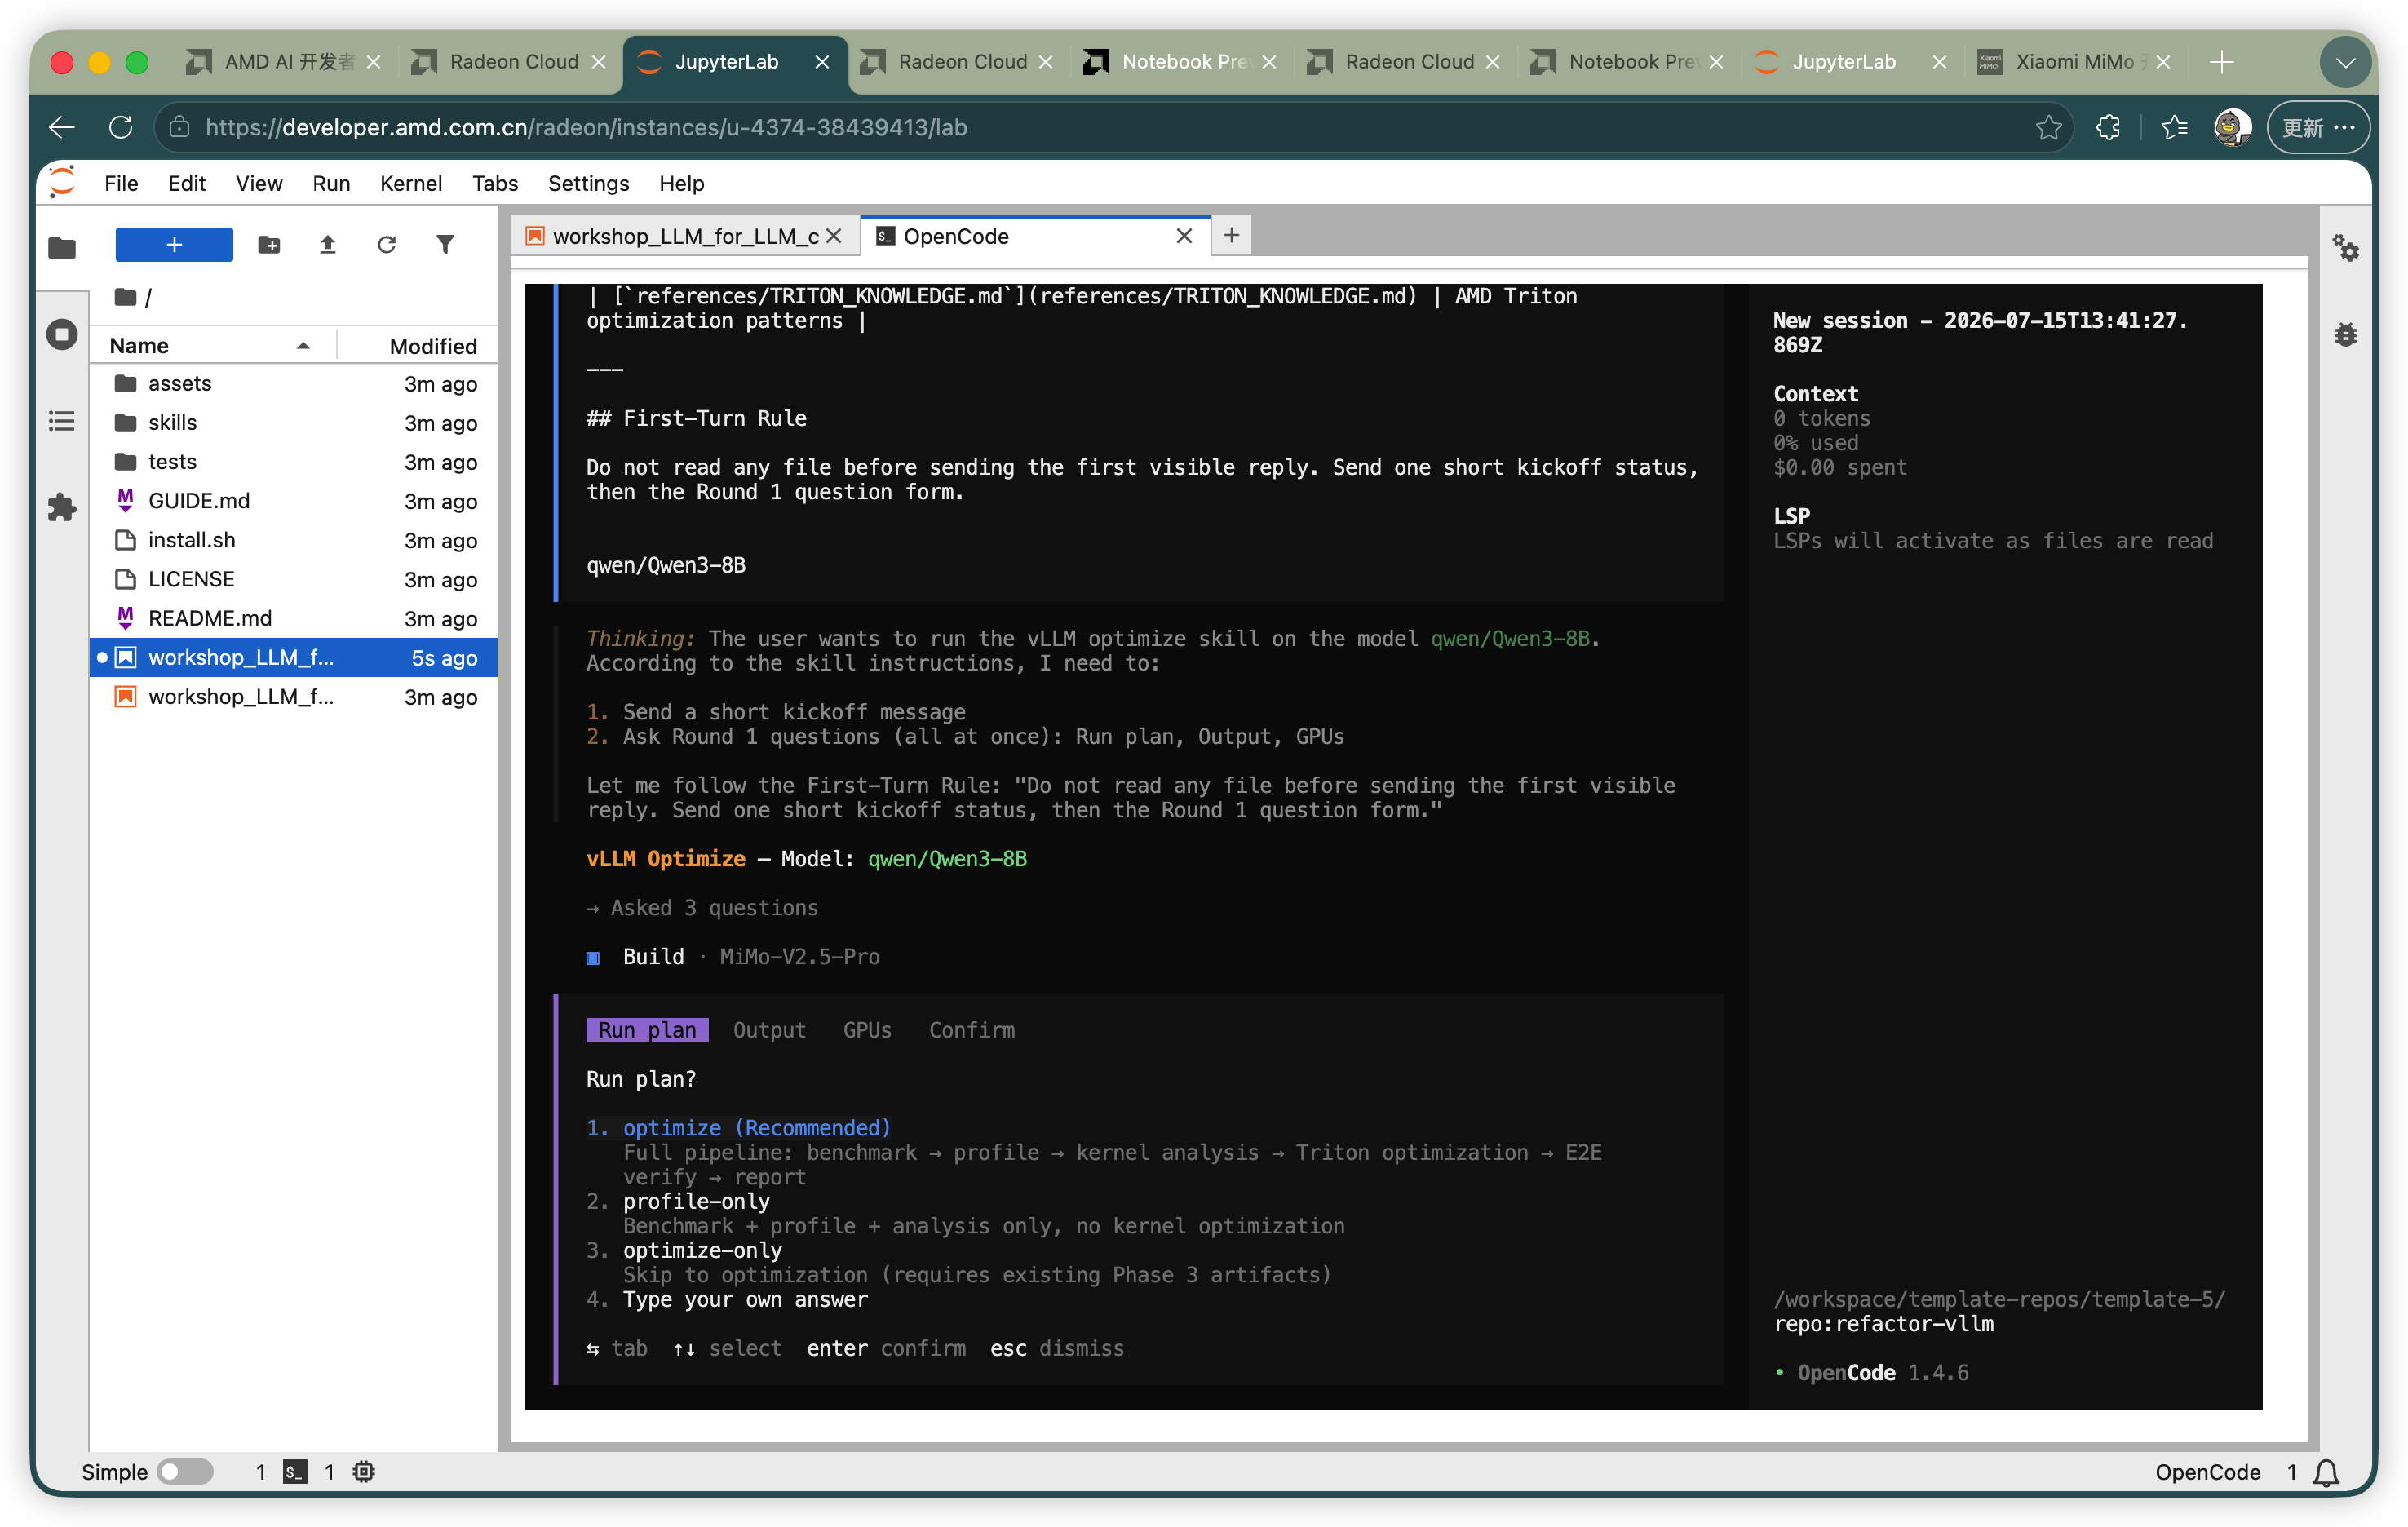Screen dimensions: 2408x1527
Task: Select the skills folder
Action: pyautogui.click(x=294, y=422)
